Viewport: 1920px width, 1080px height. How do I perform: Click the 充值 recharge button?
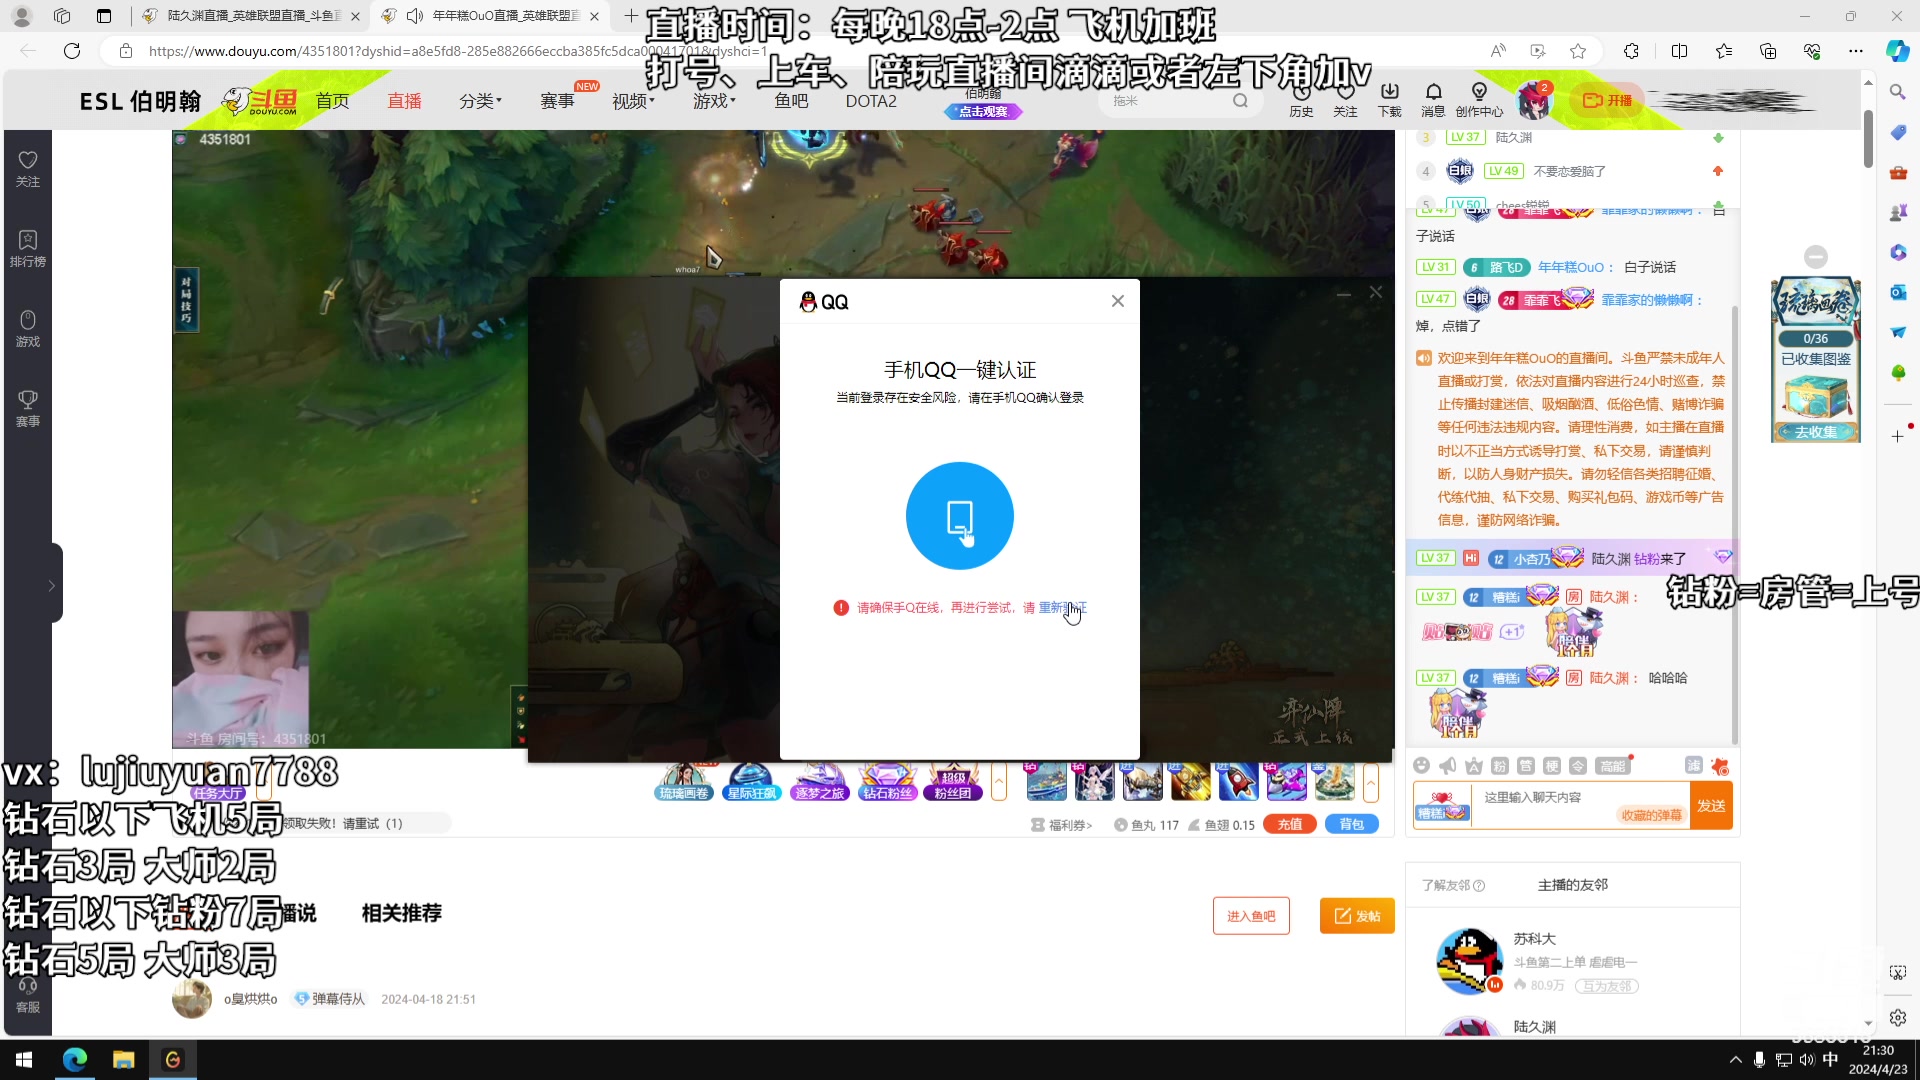click(x=1290, y=824)
